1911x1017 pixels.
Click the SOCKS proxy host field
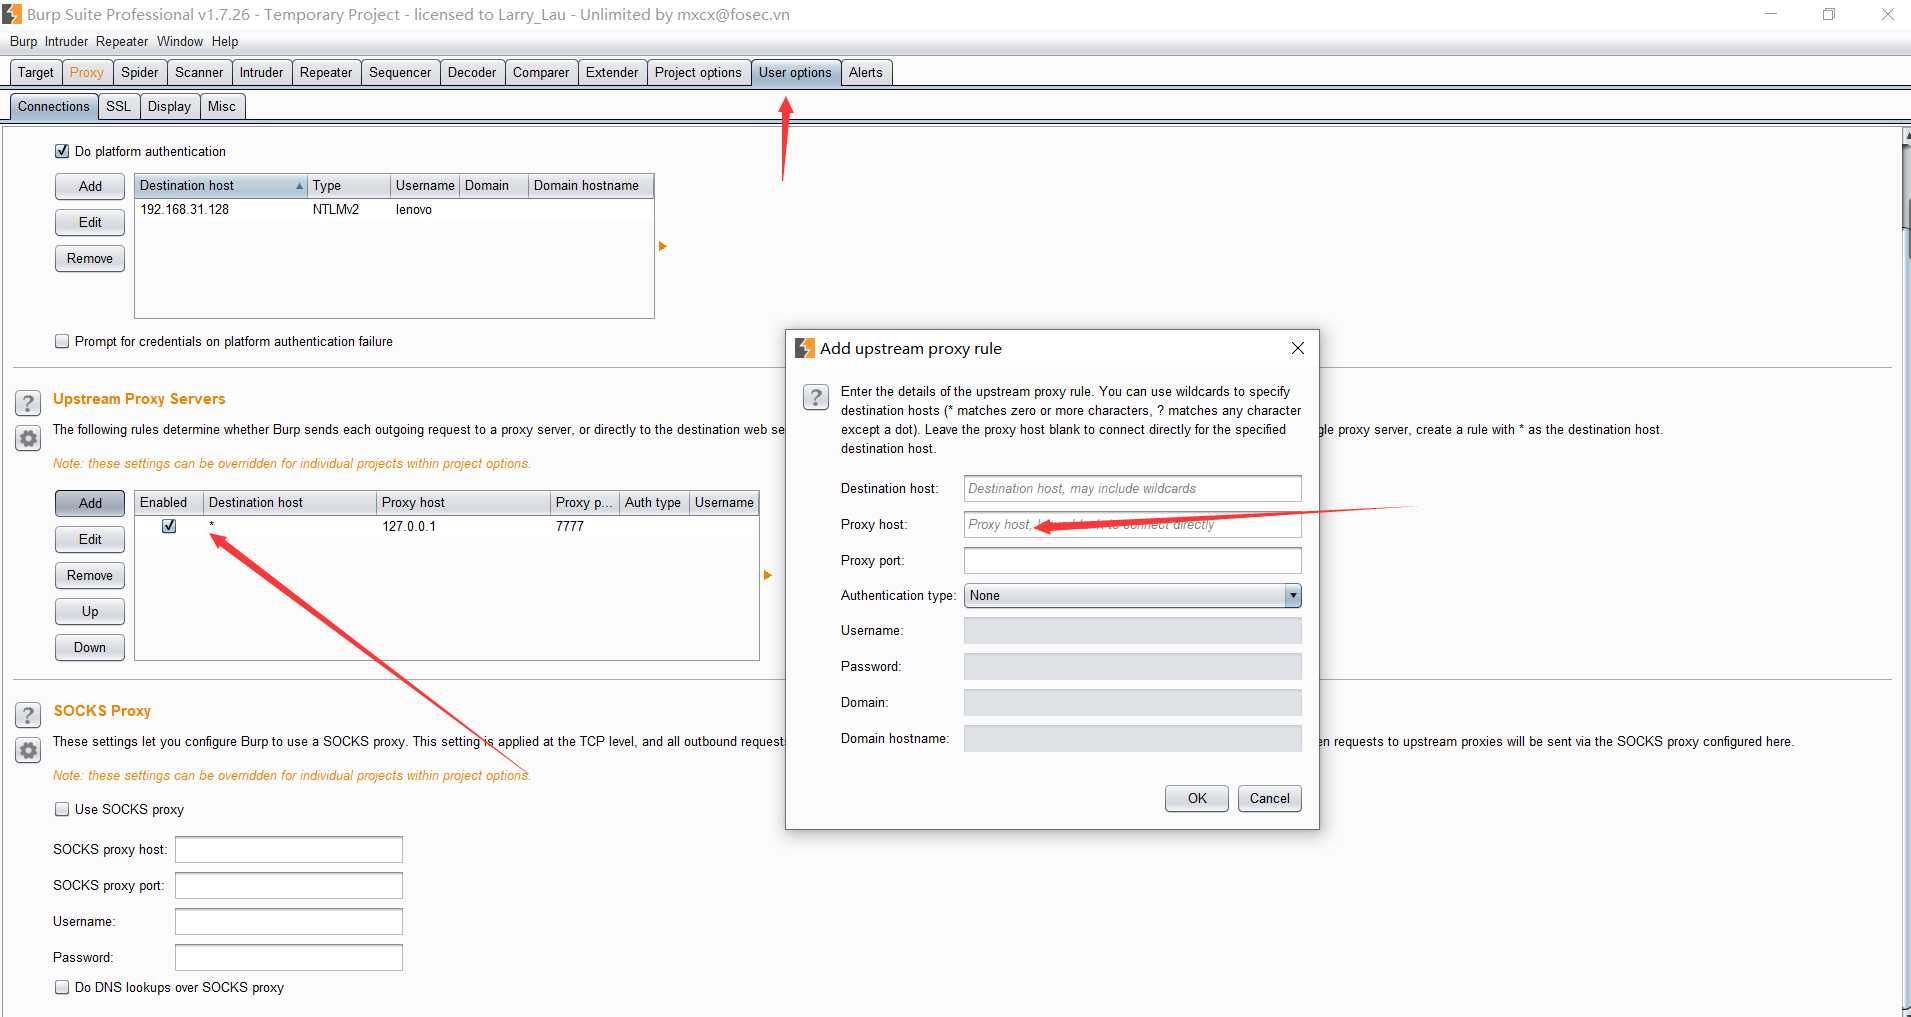[289, 849]
